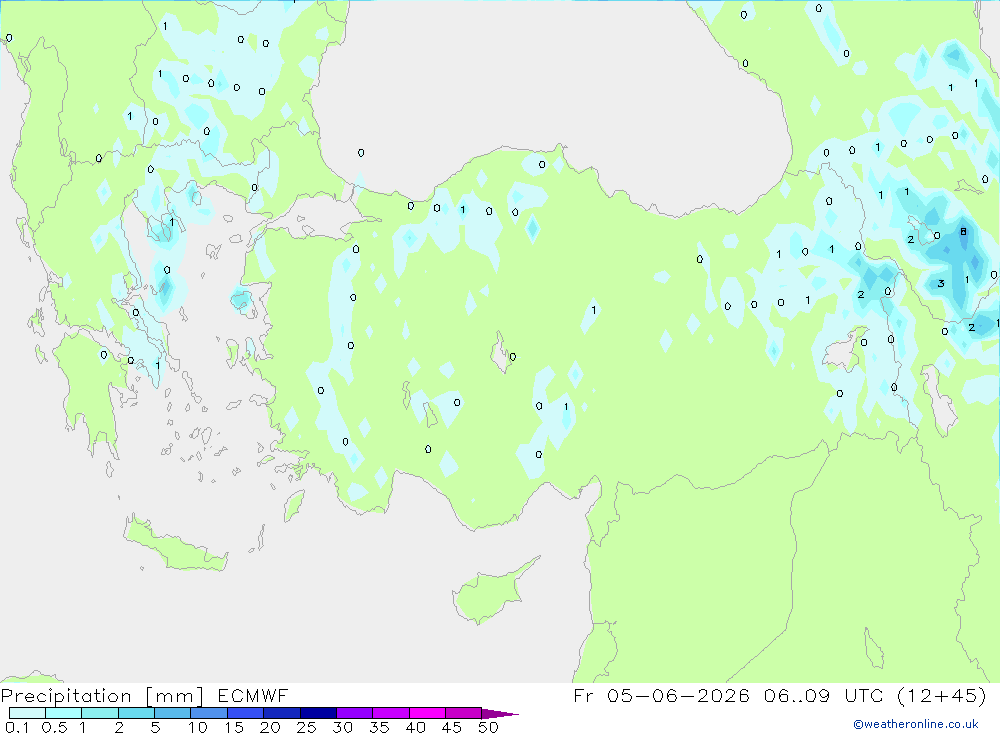The image size is (1000, 733).
Task: Select the 15–20 mm legend swatch
Action: click(246, 713)
